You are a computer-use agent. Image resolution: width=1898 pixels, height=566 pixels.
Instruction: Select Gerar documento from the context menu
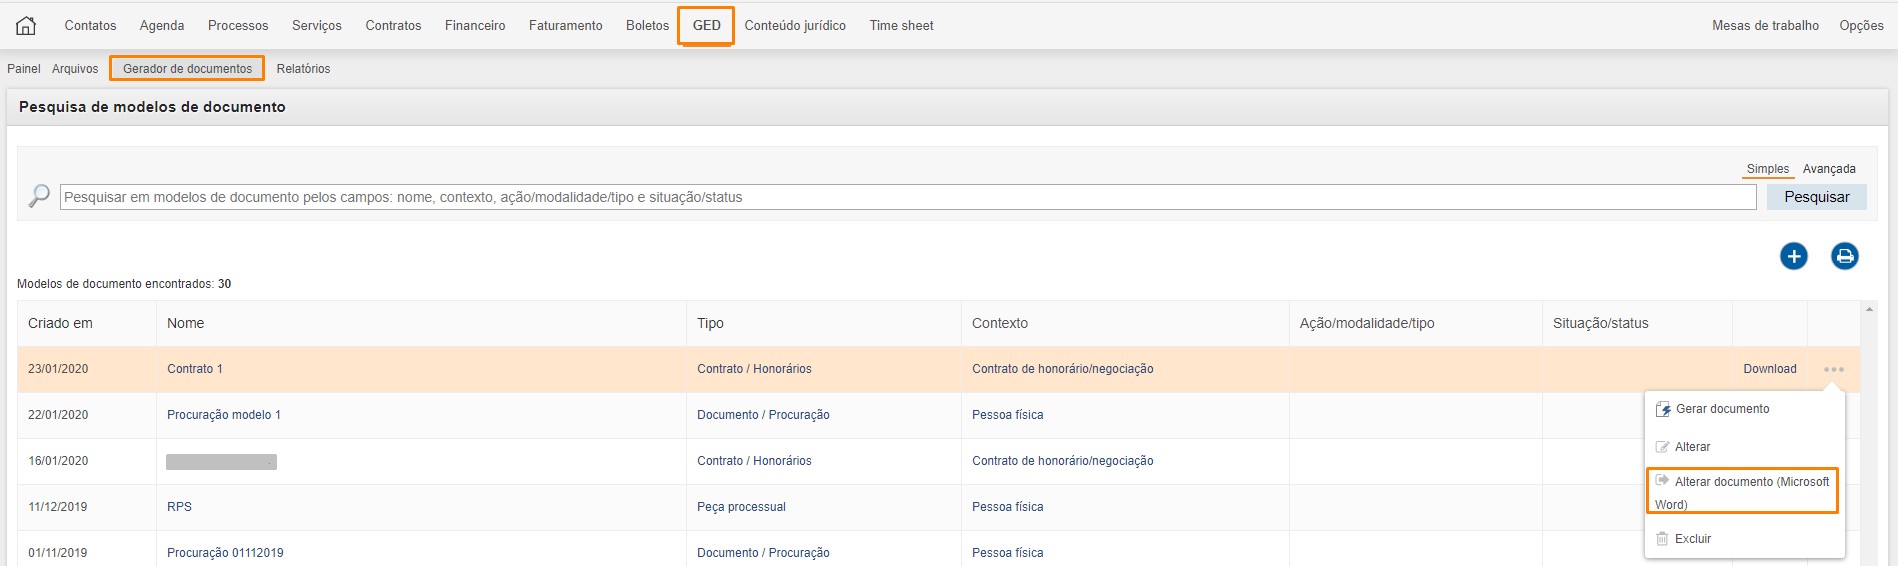1722,409
